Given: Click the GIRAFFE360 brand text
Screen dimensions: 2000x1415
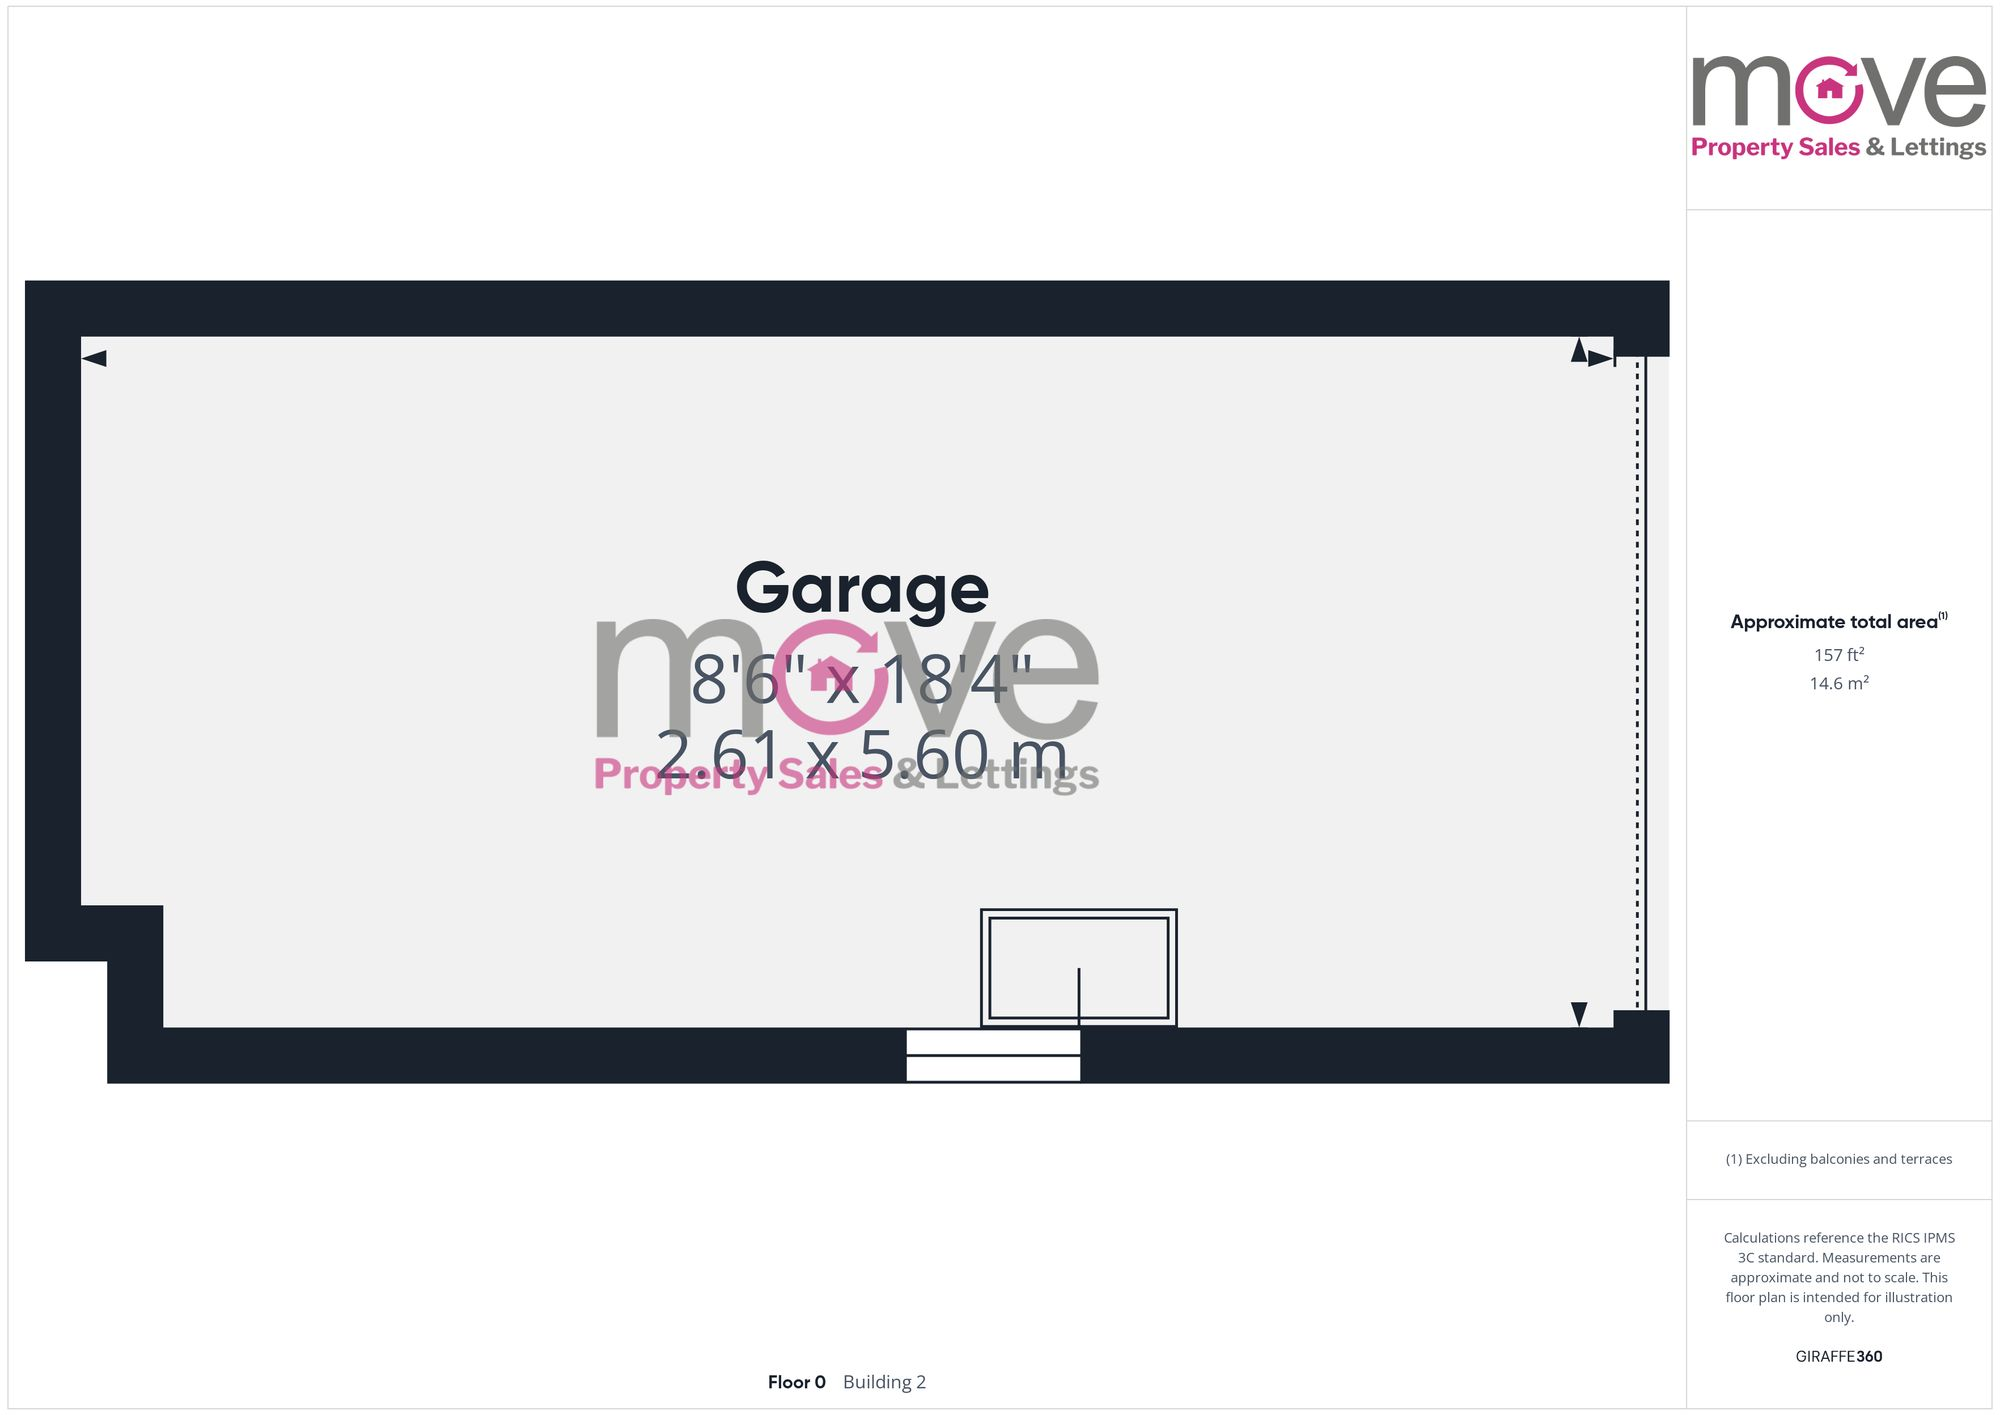Looking at the screenshot, I should click(1838, 1356).
